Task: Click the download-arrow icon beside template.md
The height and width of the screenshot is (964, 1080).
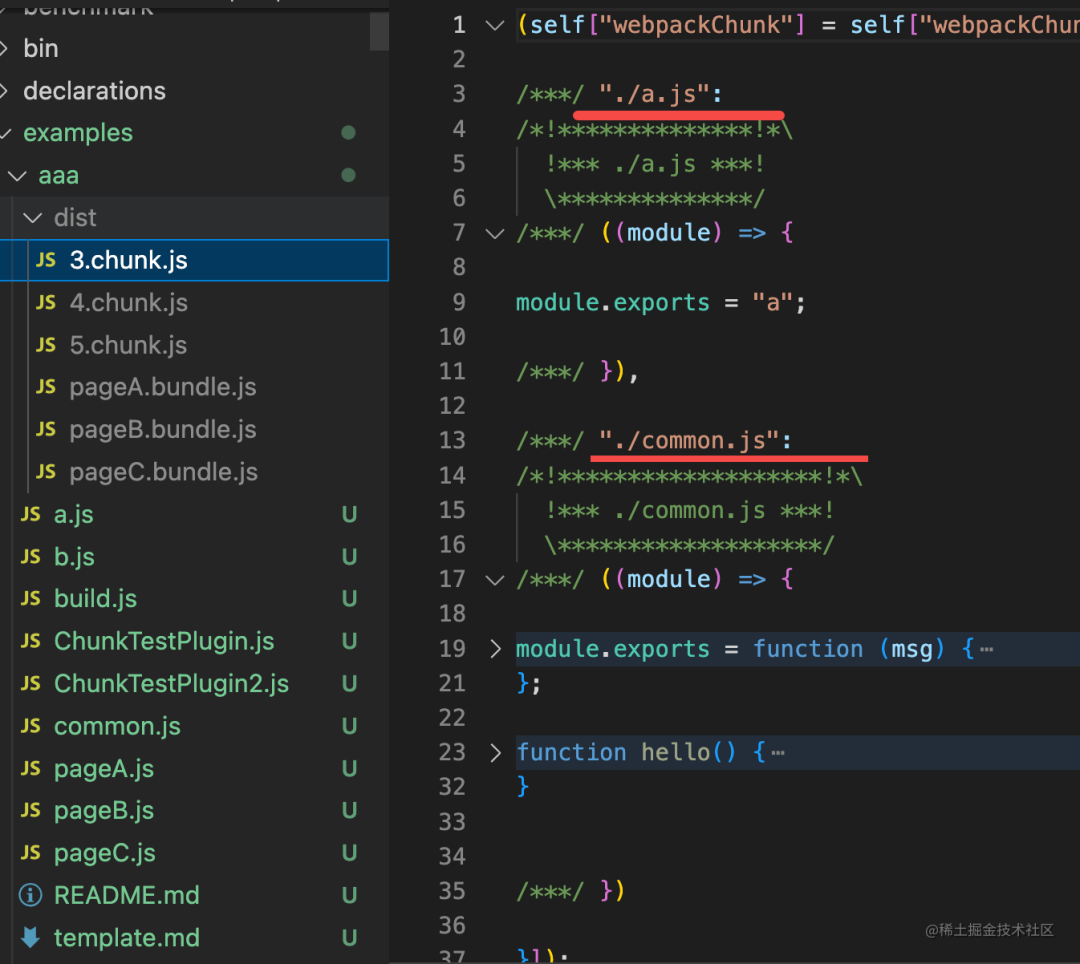Action: [31, 938]
